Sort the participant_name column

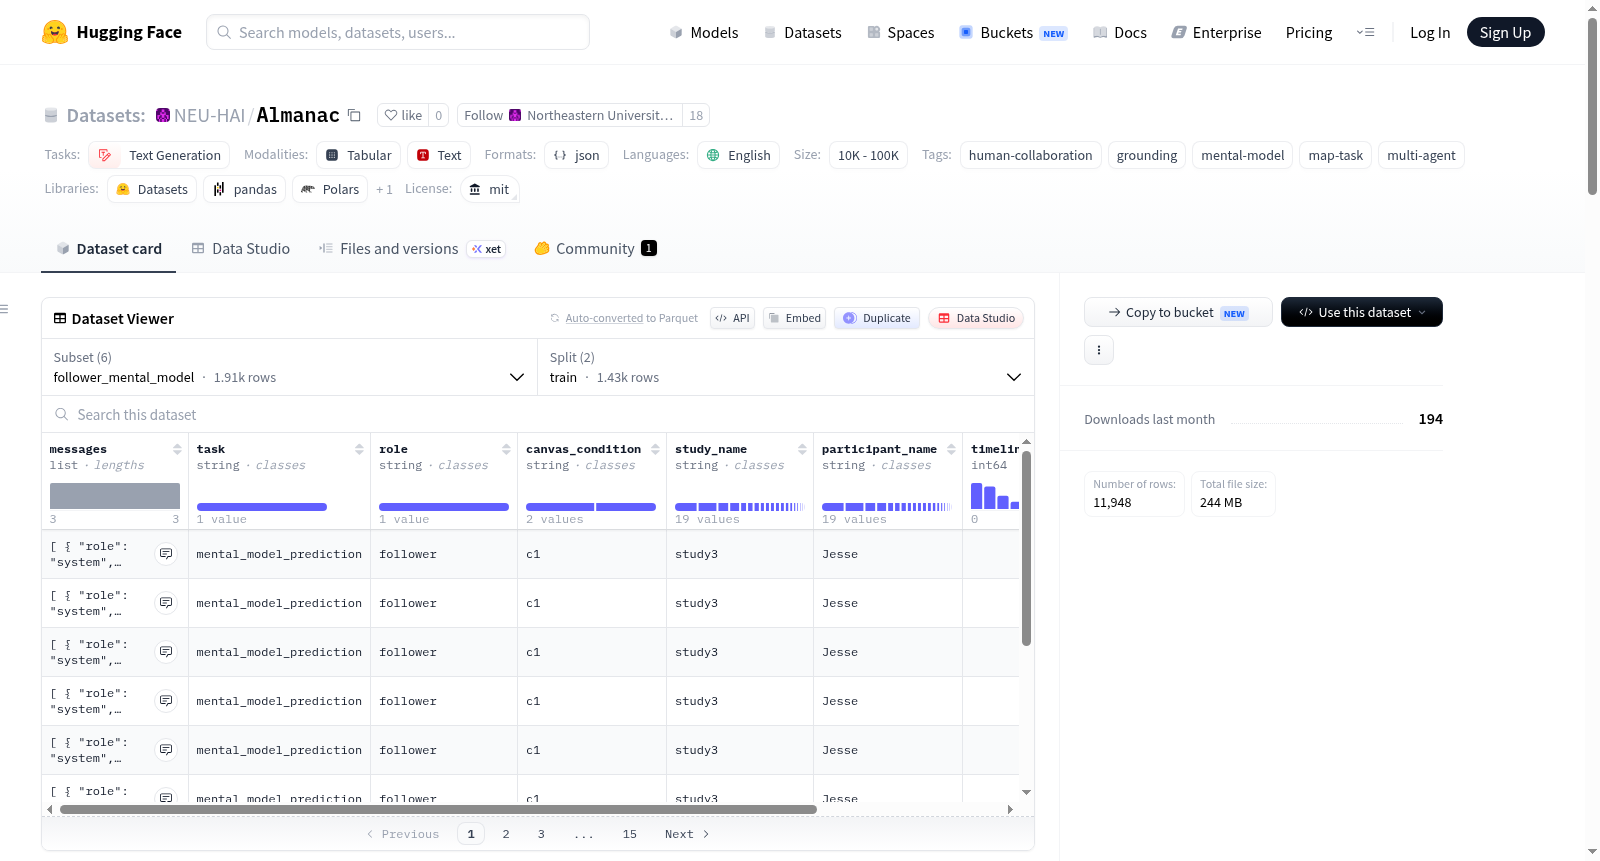pyautogui.click(x=951, y=450)
